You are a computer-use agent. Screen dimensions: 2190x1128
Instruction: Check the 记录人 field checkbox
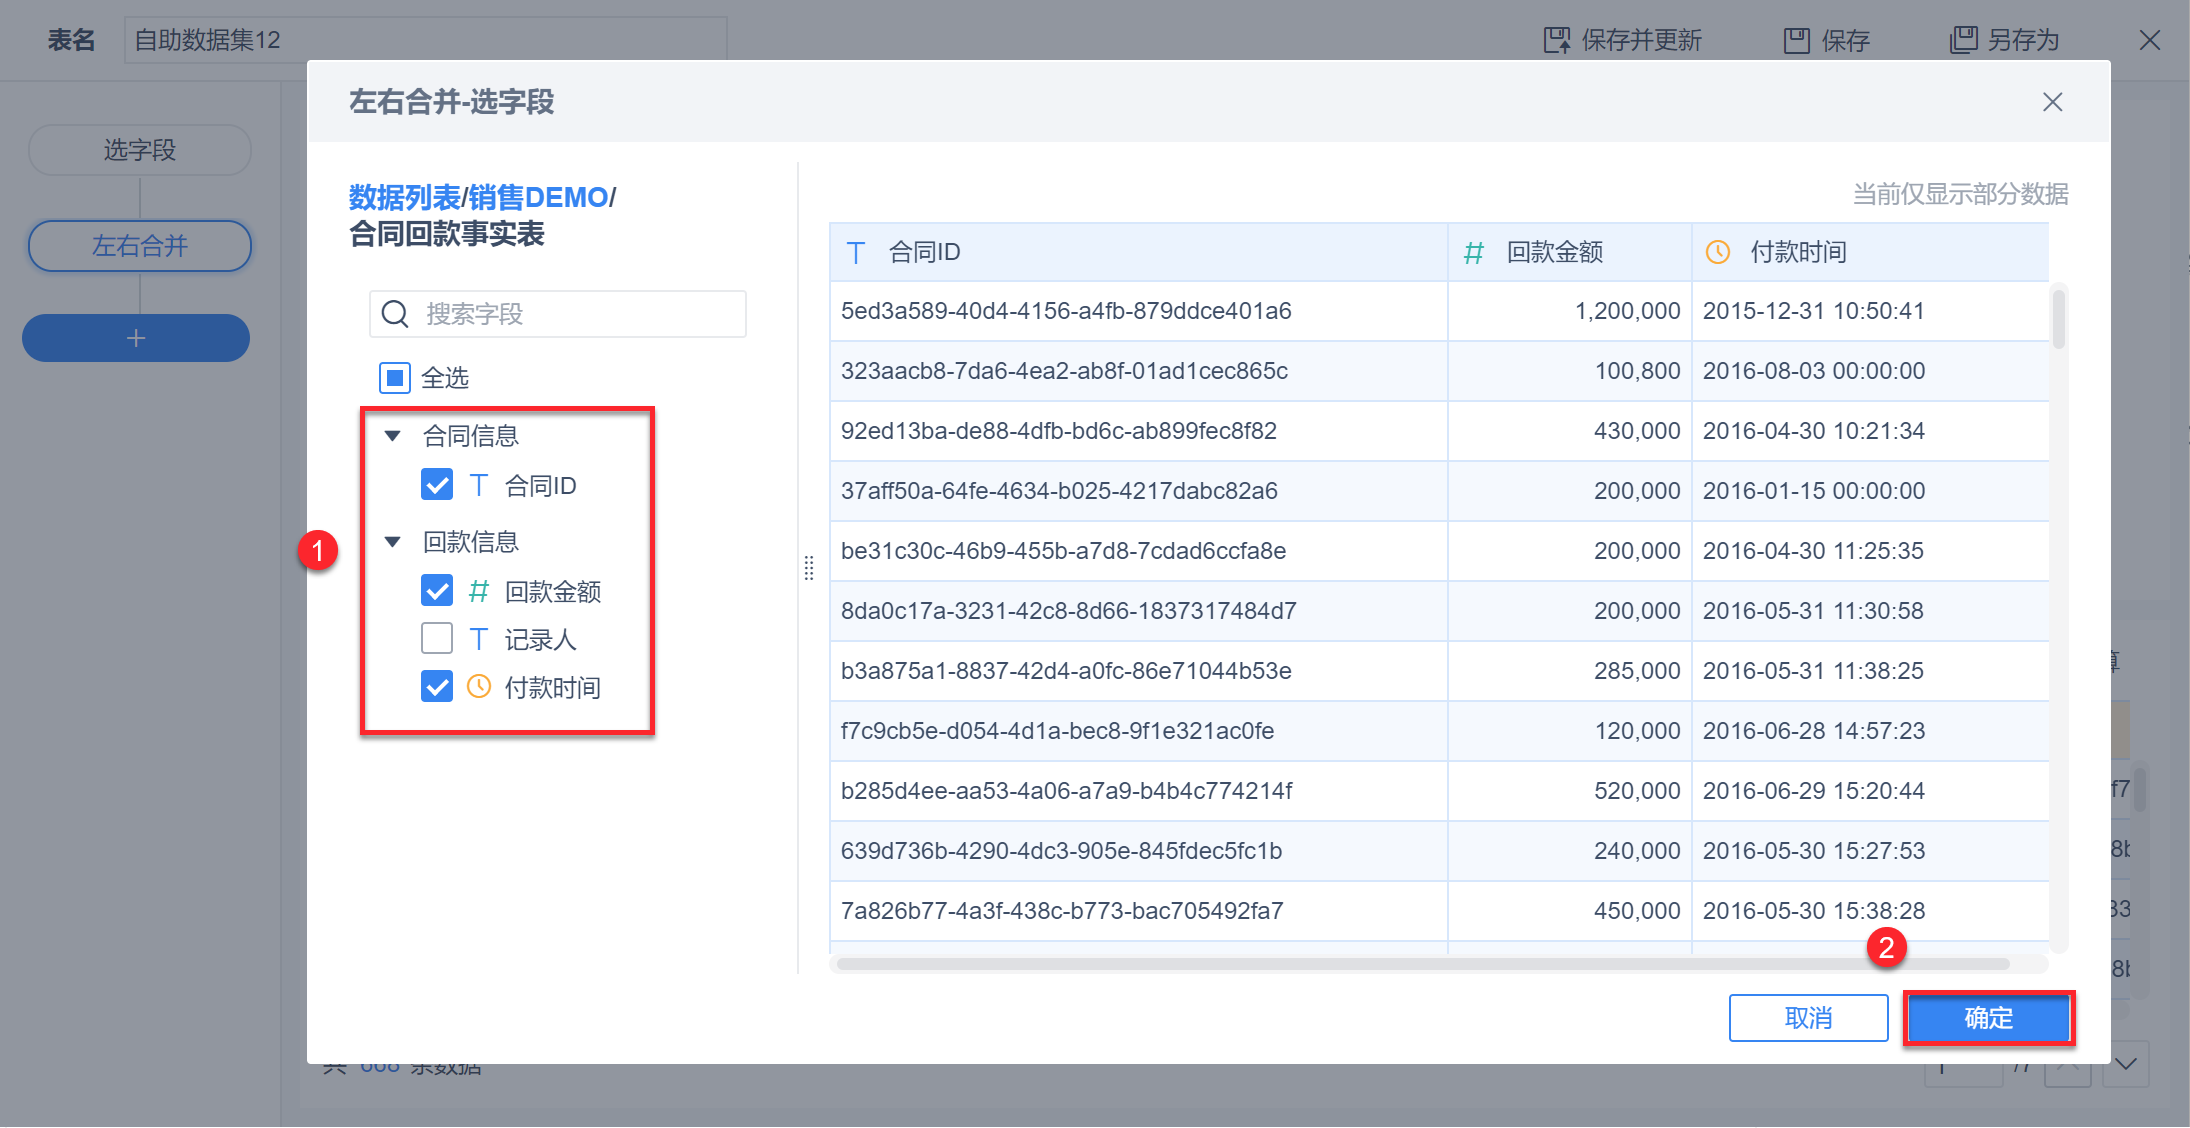[437, 638]
